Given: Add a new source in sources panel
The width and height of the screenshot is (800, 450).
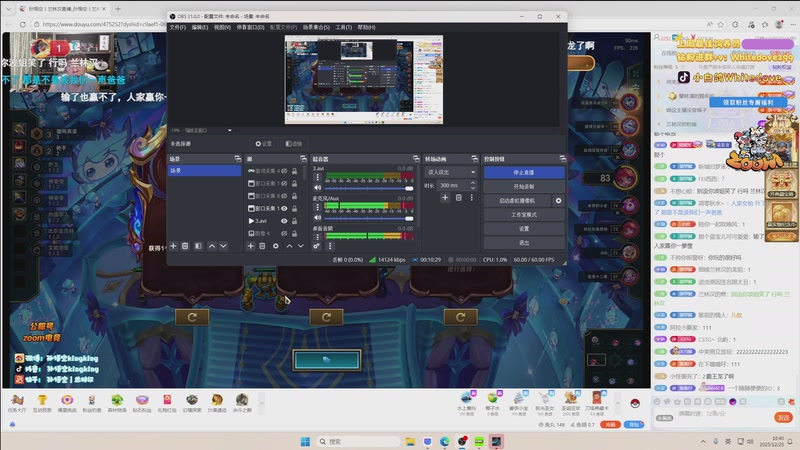Looking at the screenshot, I should [251, 246].
